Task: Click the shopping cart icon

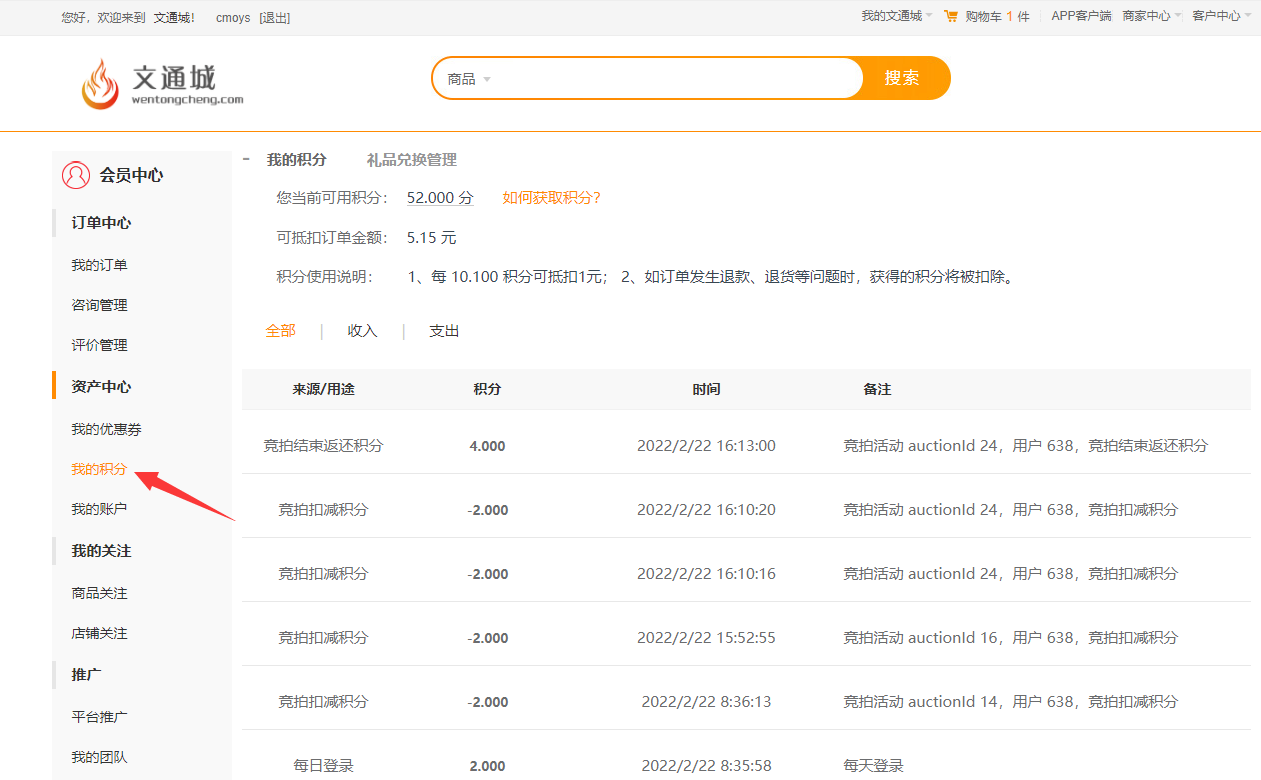Action: point(950,16)
